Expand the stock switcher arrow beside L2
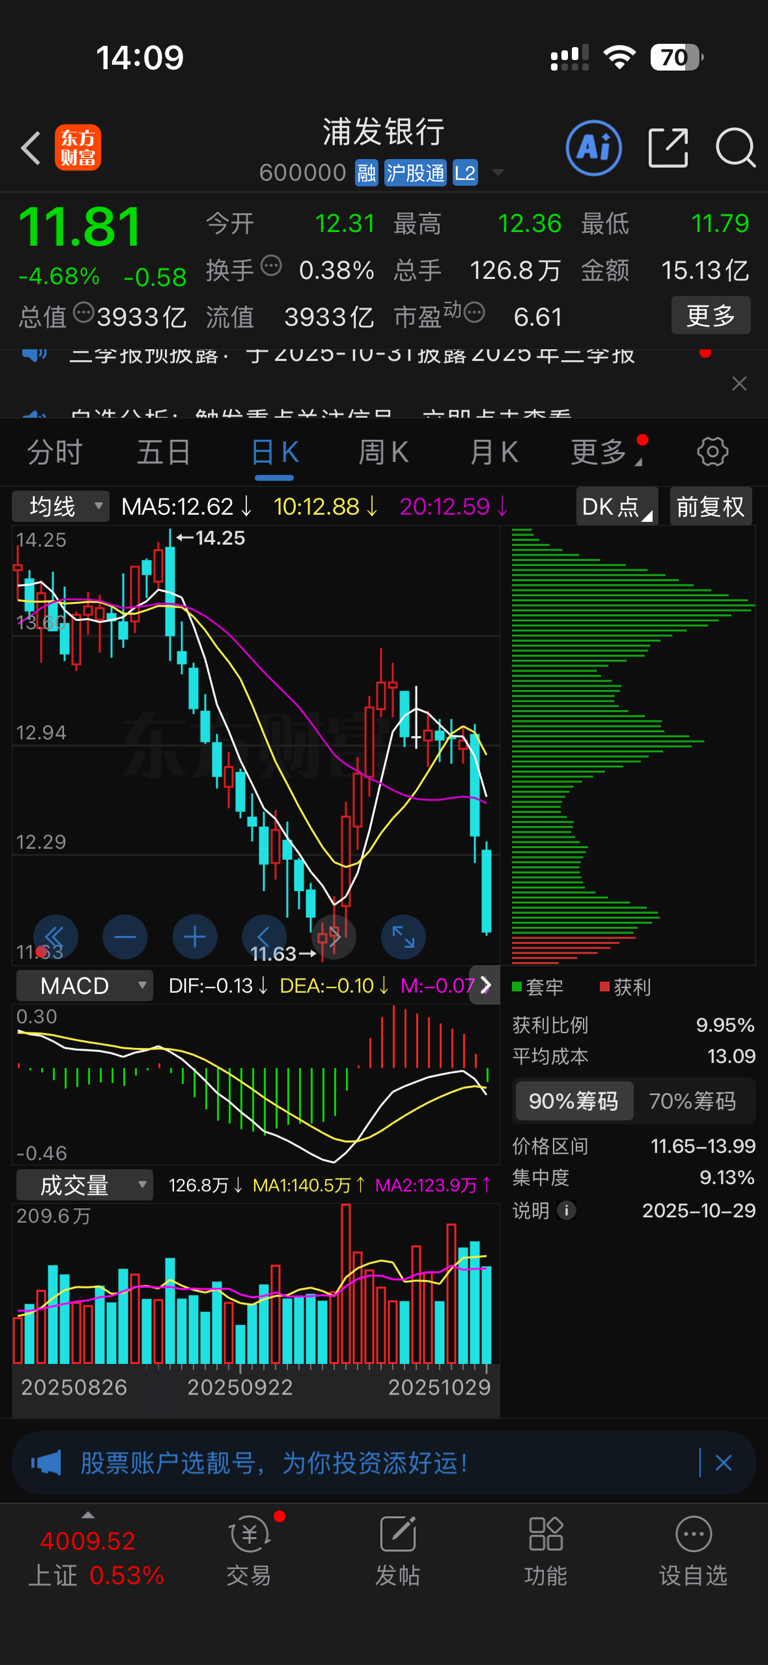769x1665 pixels. [x=498, y=173]
